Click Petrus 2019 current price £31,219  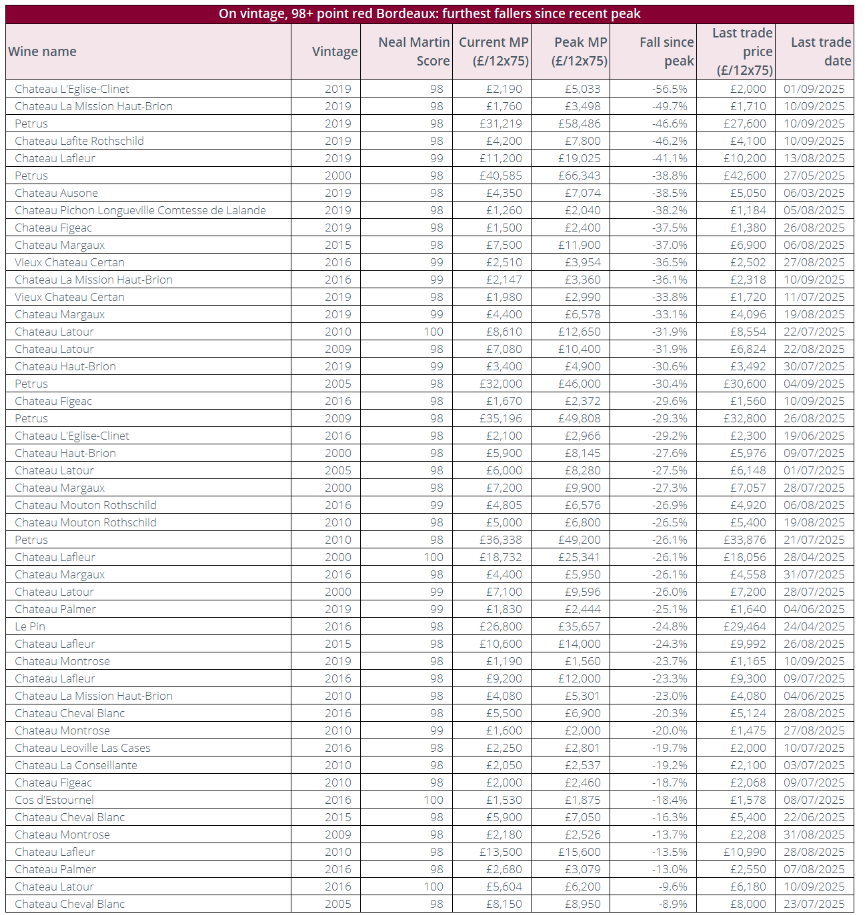[501, 124]
